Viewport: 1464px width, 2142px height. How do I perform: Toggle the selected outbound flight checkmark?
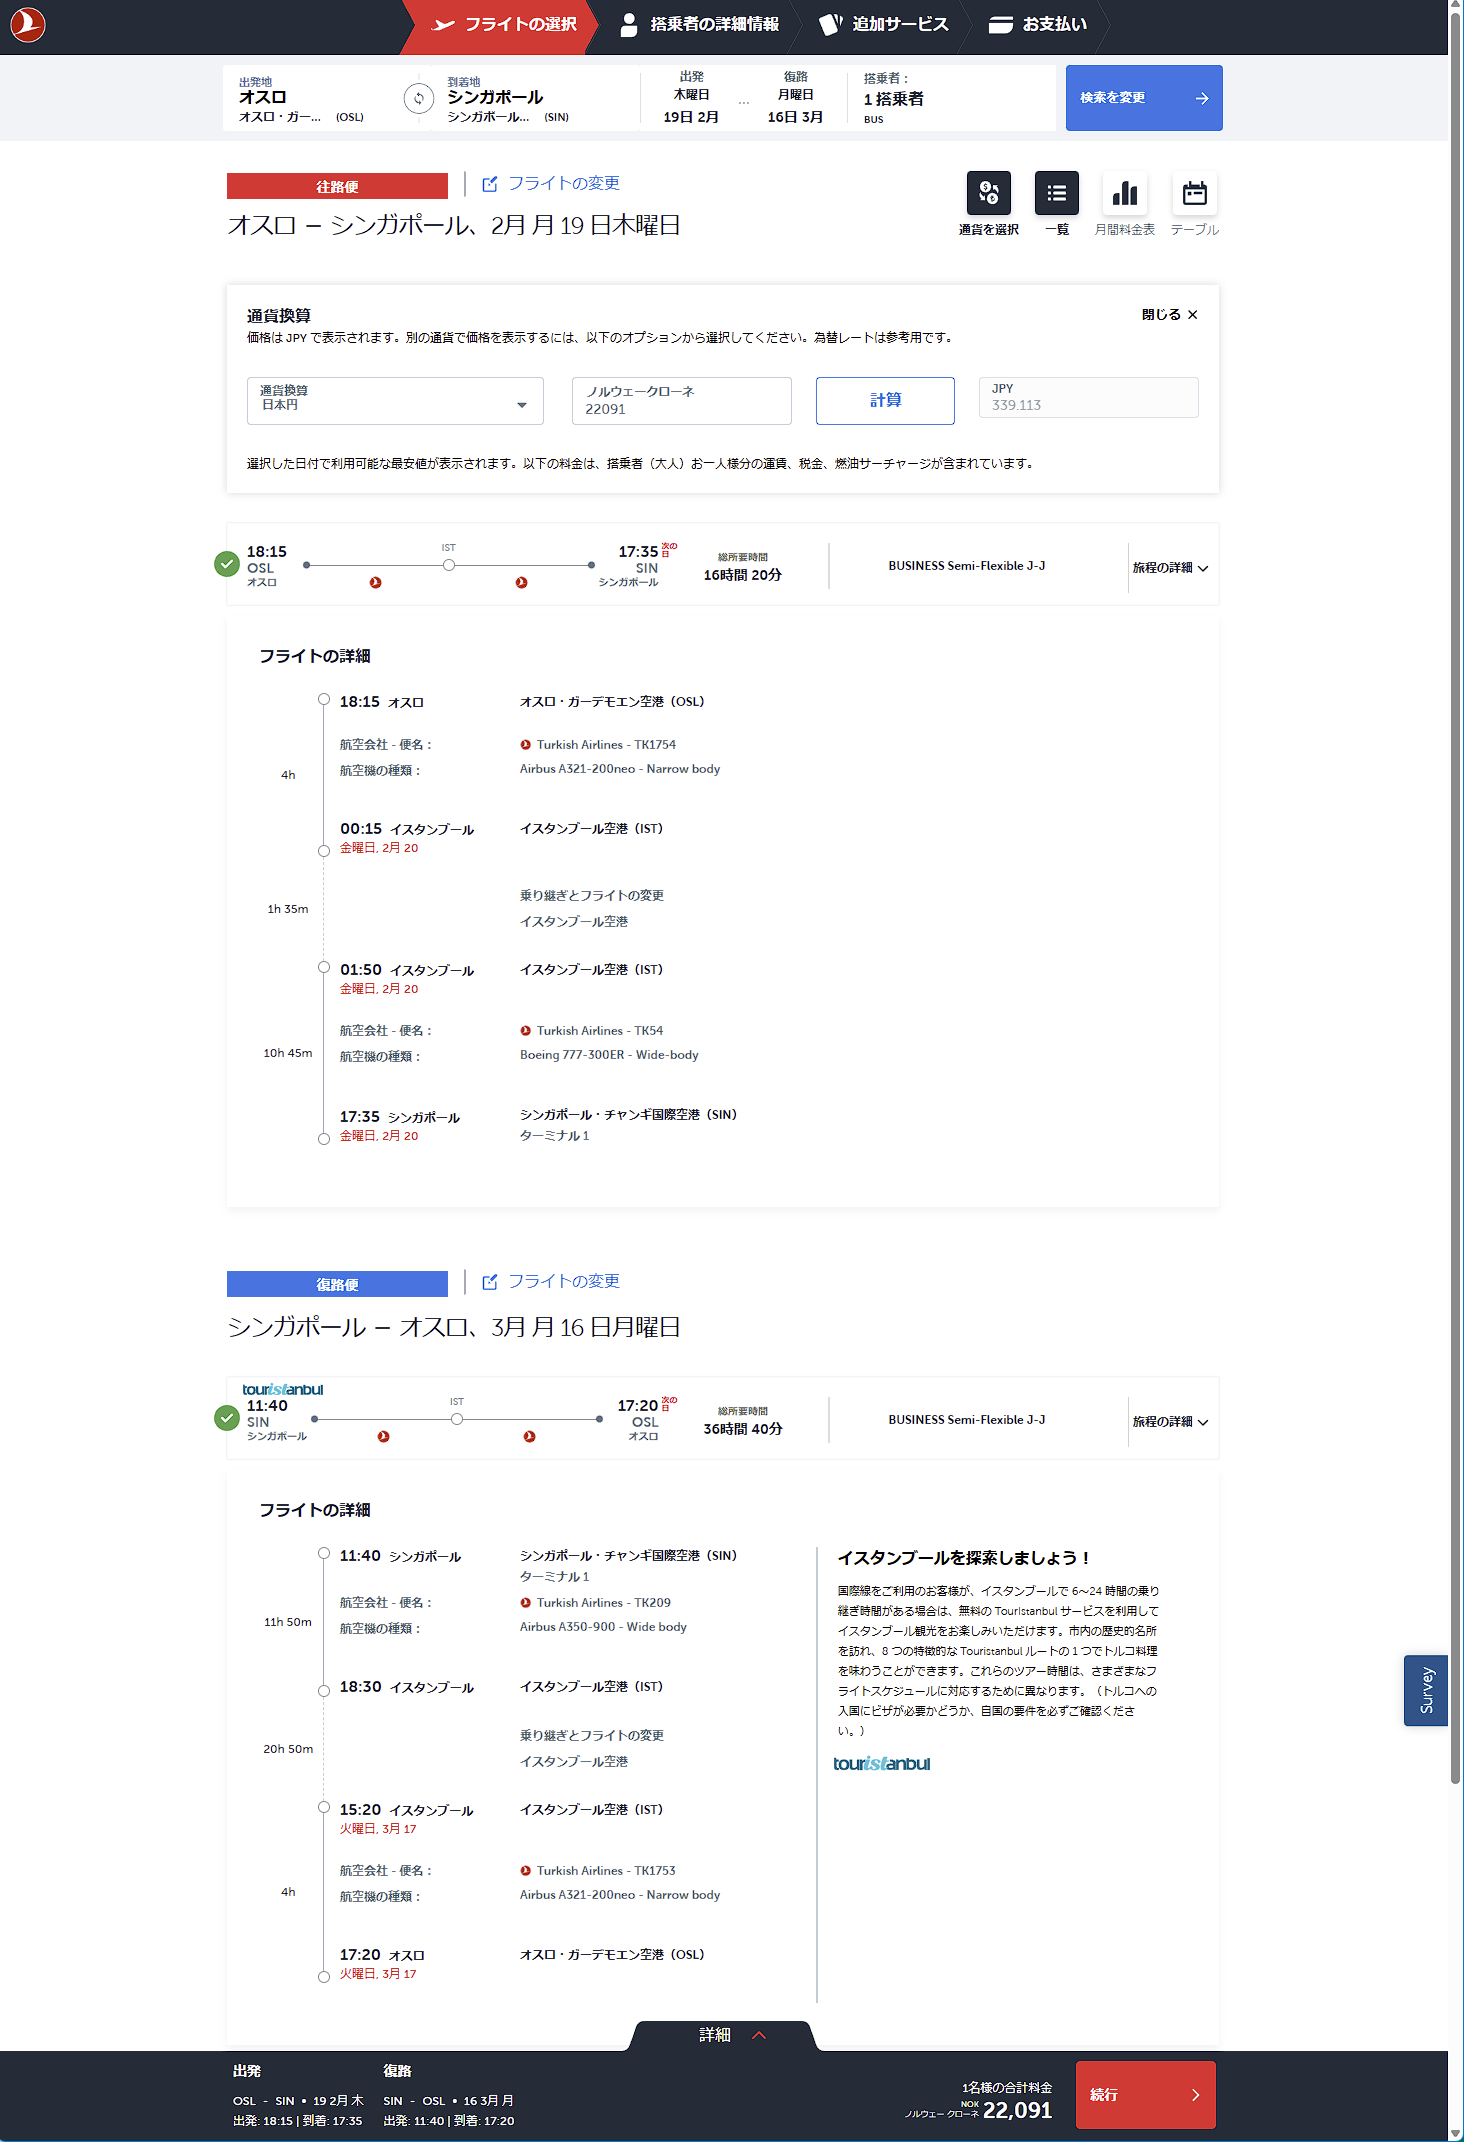coord(227,564)
